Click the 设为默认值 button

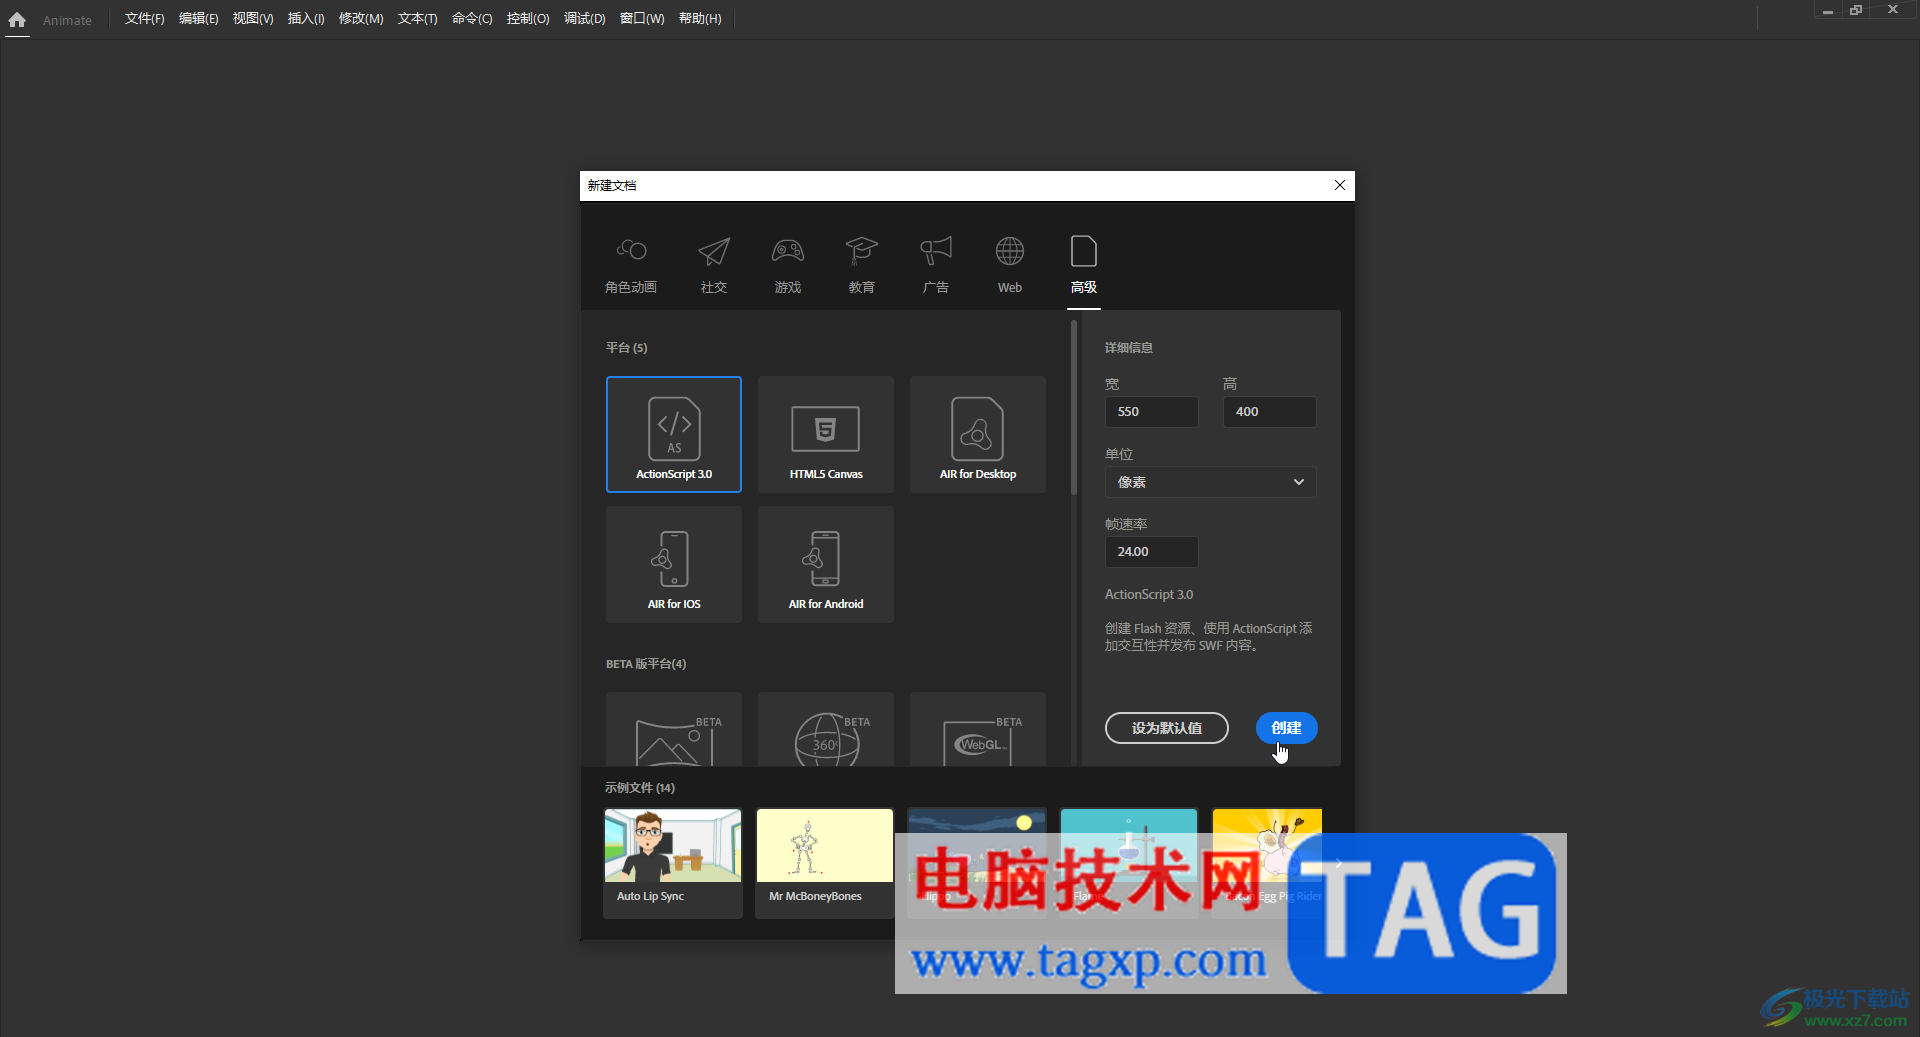(x=1166, y=728)
